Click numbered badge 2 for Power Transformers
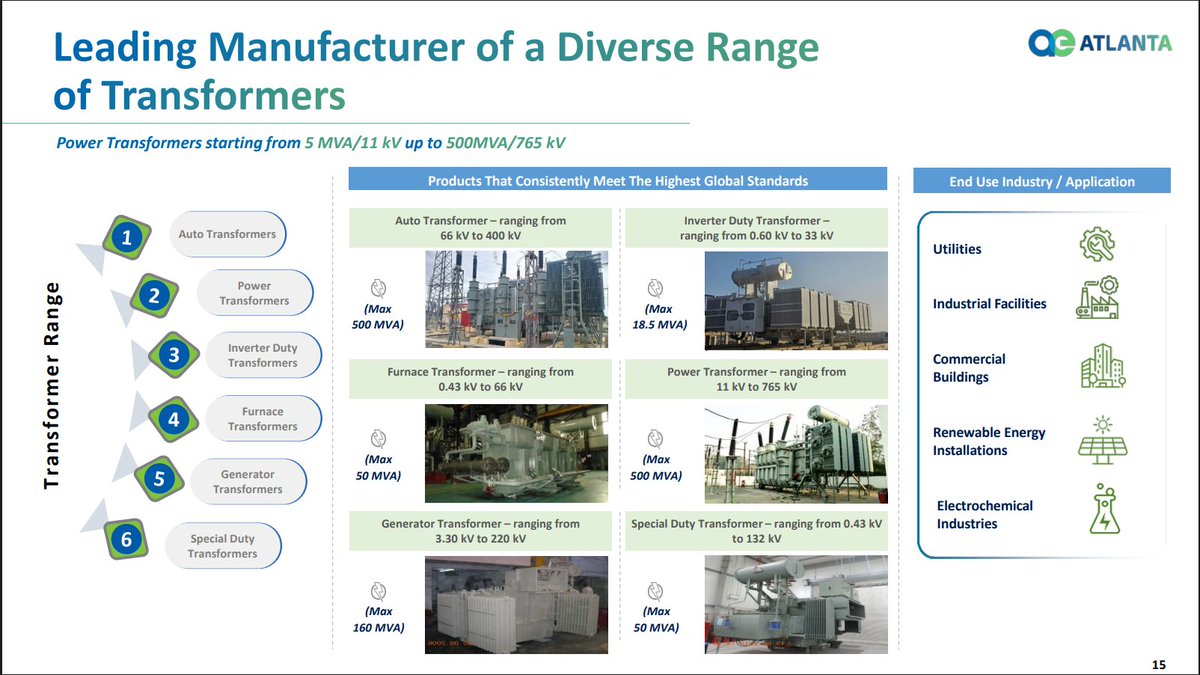 154,296
